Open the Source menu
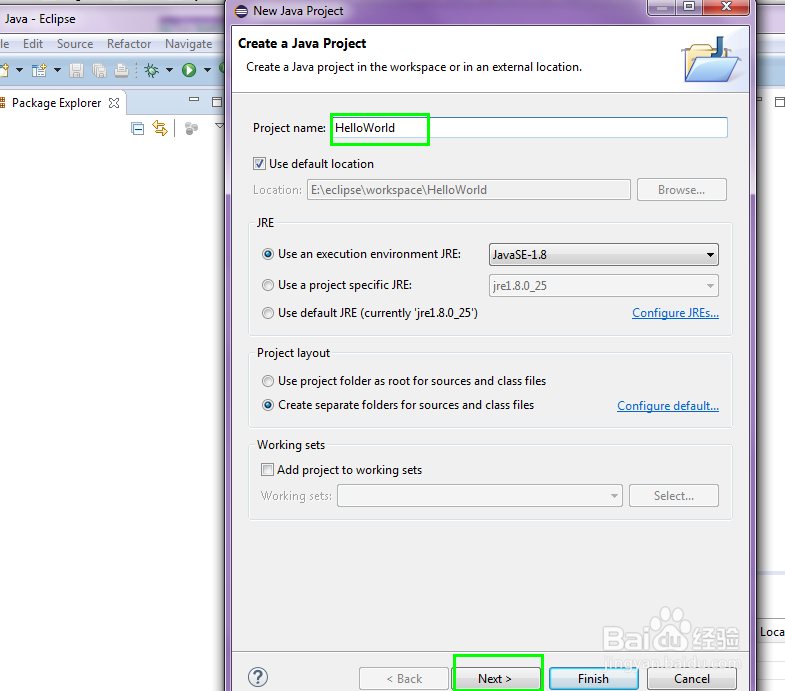This screenshot has height=691, width=785. [75, 44]
